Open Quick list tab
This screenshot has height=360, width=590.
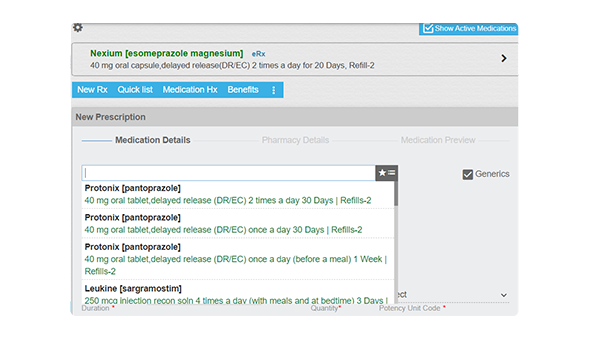135,90
